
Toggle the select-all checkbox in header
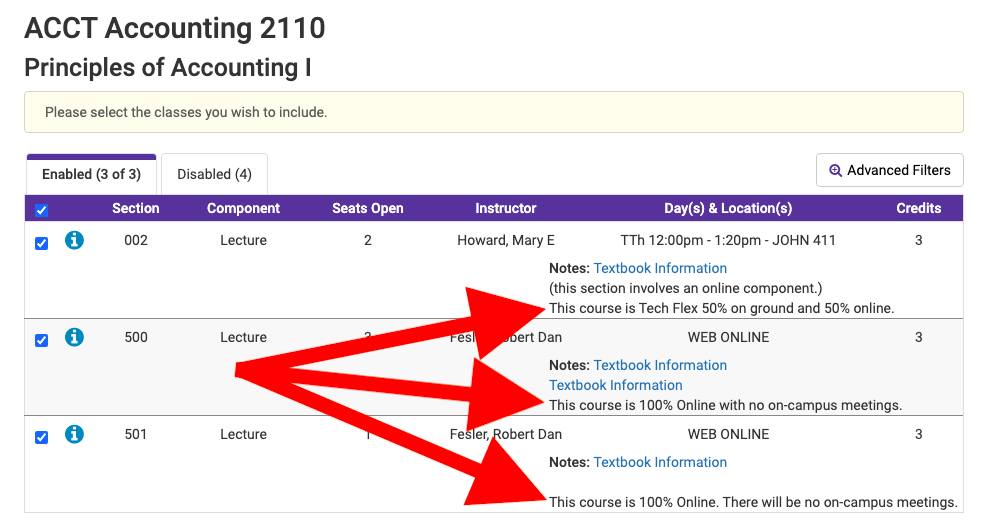(41, 210)
